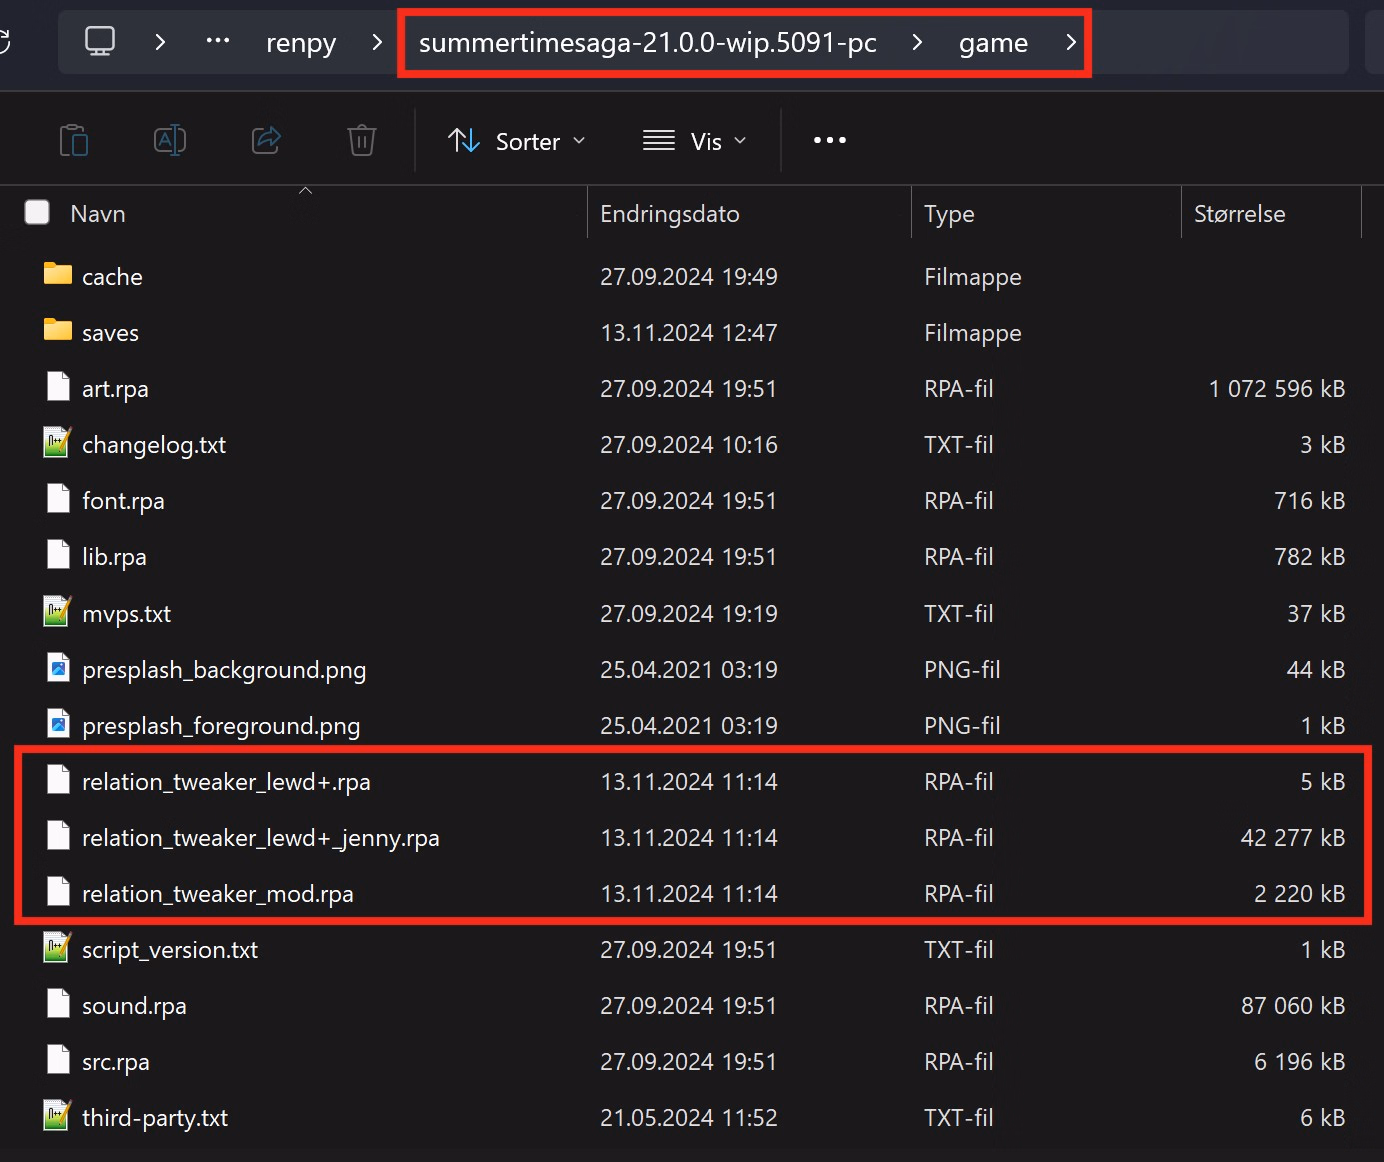Select the saves folder name
This screenshot has width=1384, height=1162.
(110, 333)
